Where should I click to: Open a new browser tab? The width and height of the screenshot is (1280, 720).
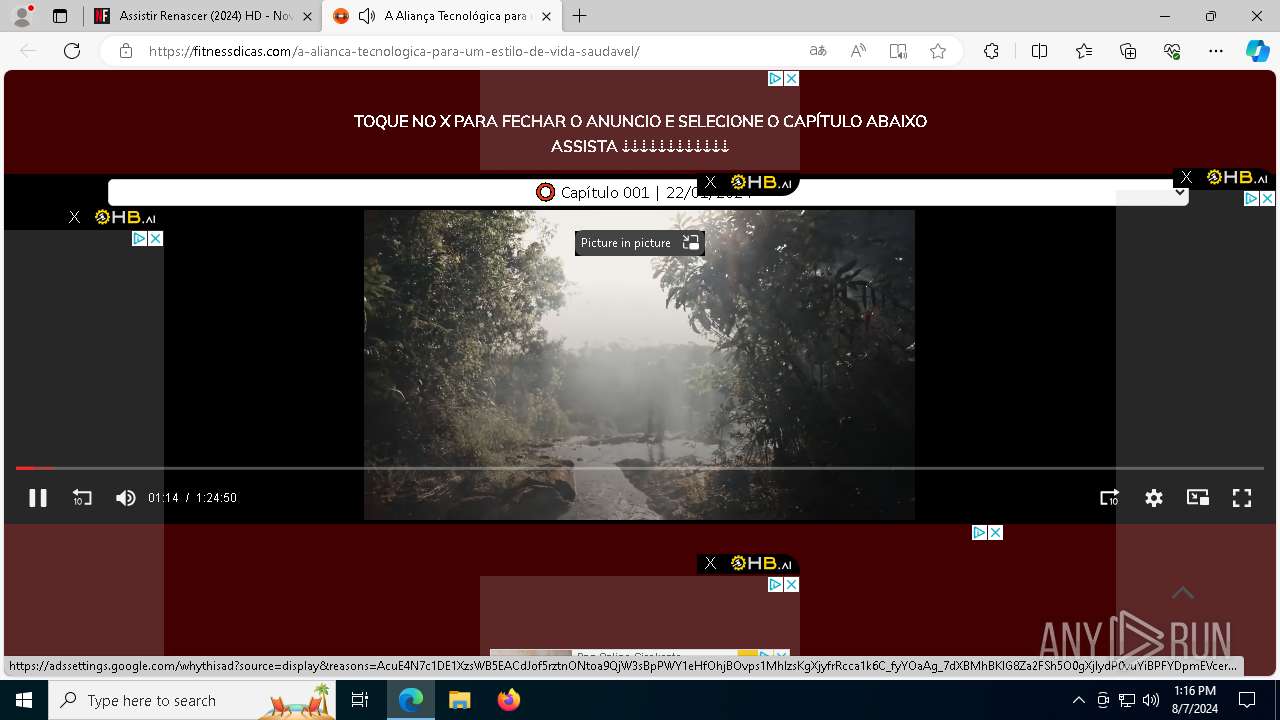[x=580, y=16]
